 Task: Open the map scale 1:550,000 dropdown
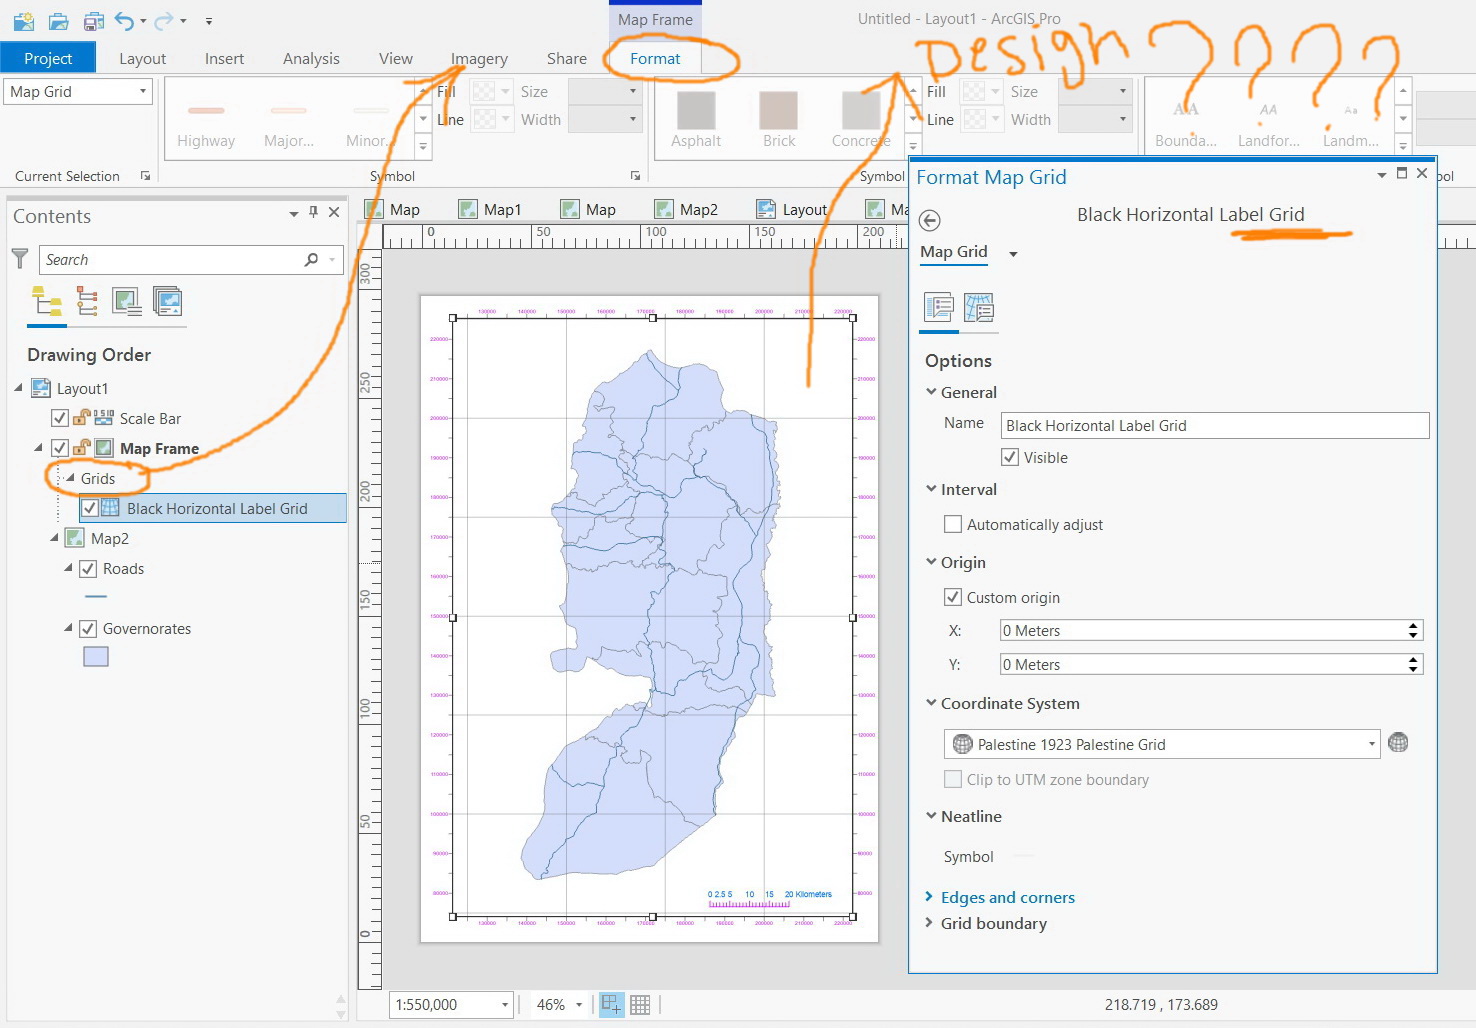[x=505, y=1004]
